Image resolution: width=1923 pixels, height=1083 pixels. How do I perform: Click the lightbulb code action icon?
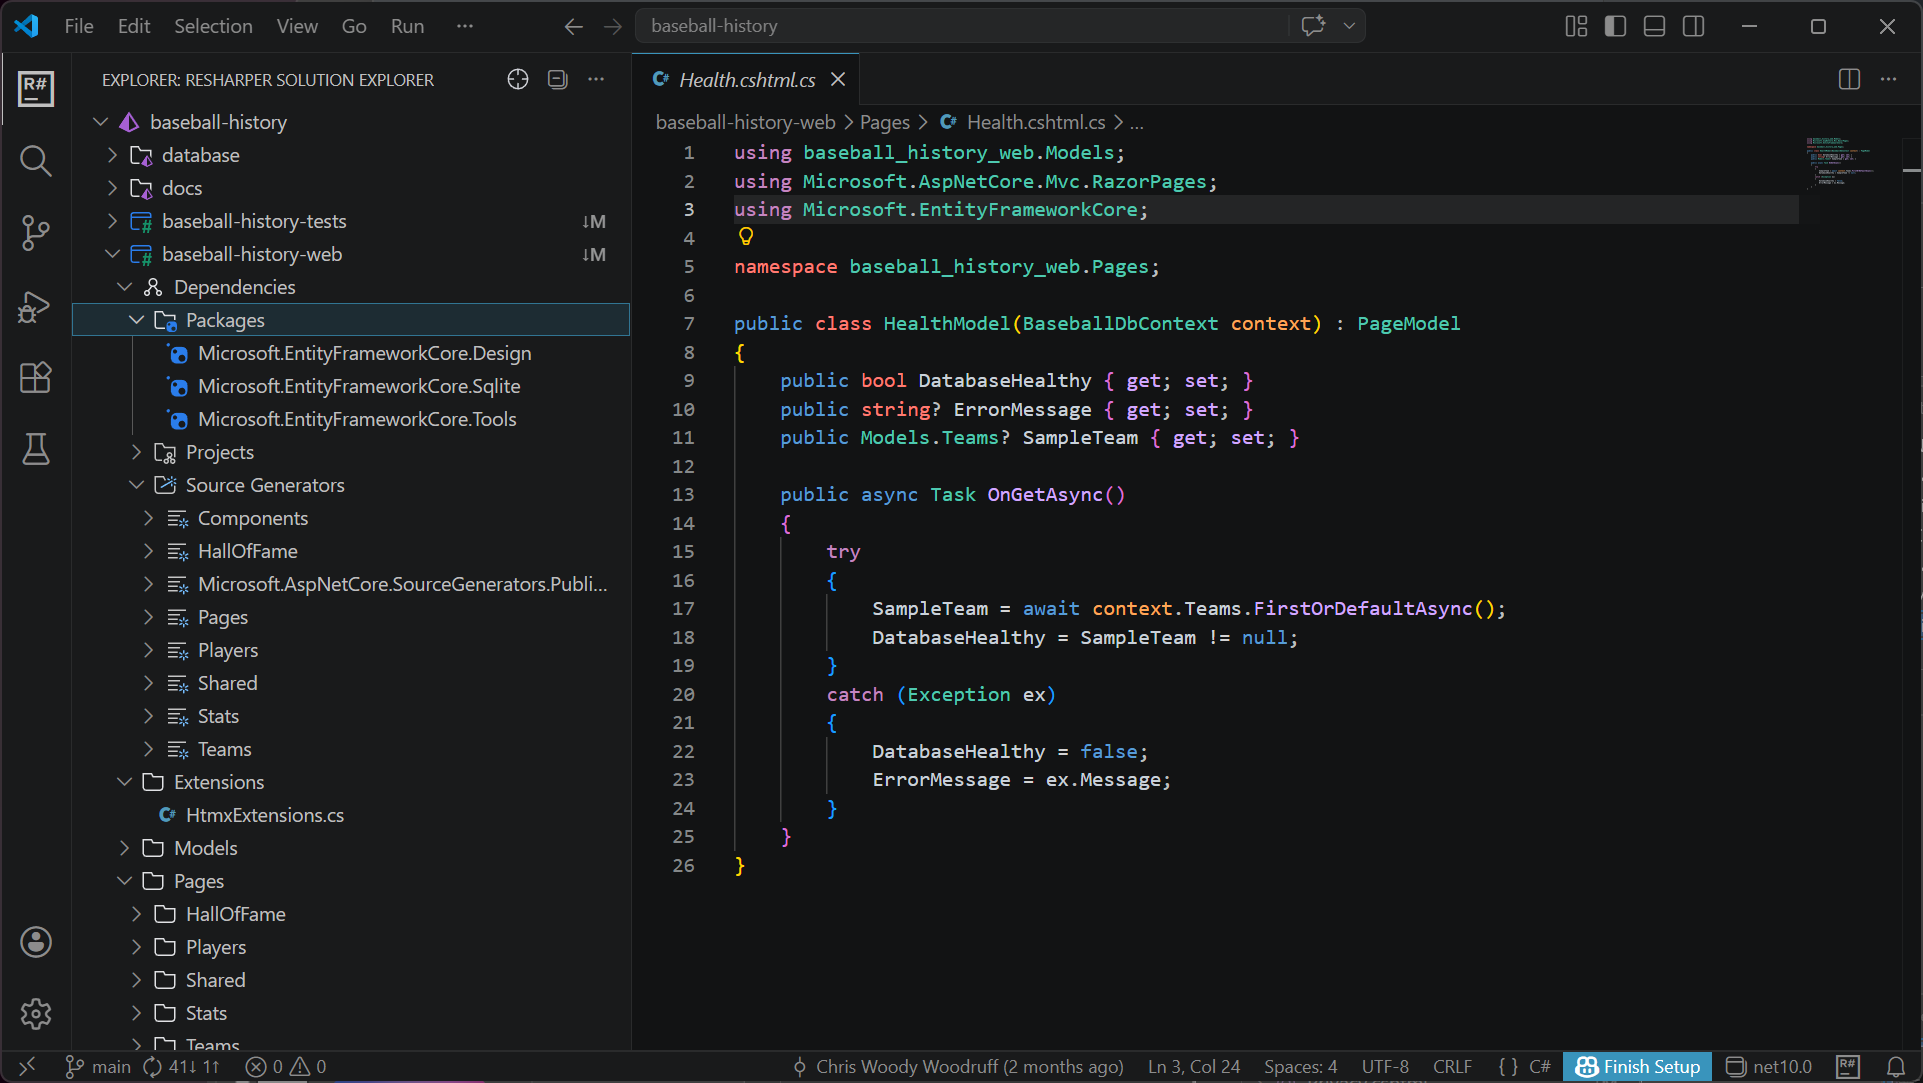746,237
